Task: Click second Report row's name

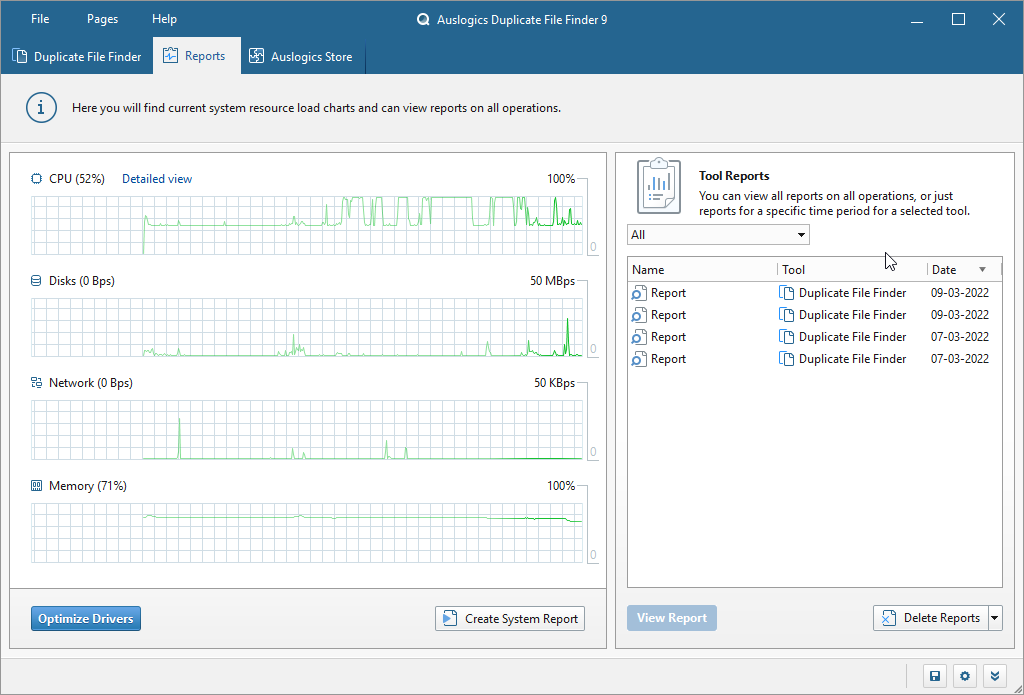Action: [x=668, y=315]
